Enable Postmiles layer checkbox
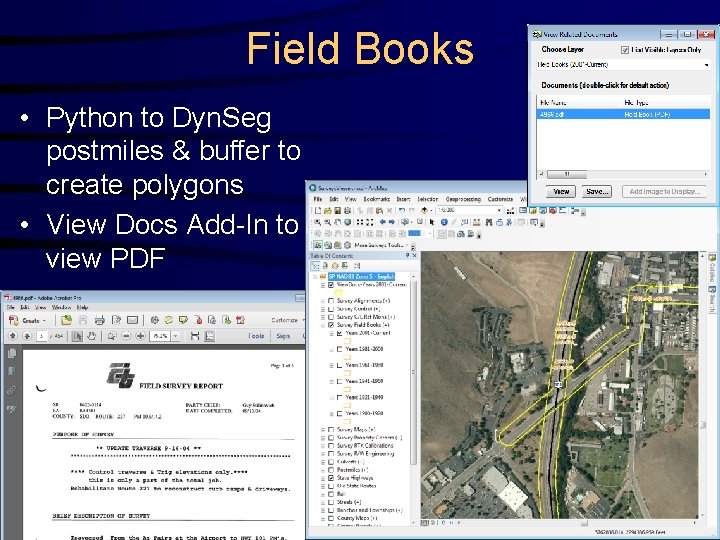720x540 pixels. point(331,470)
